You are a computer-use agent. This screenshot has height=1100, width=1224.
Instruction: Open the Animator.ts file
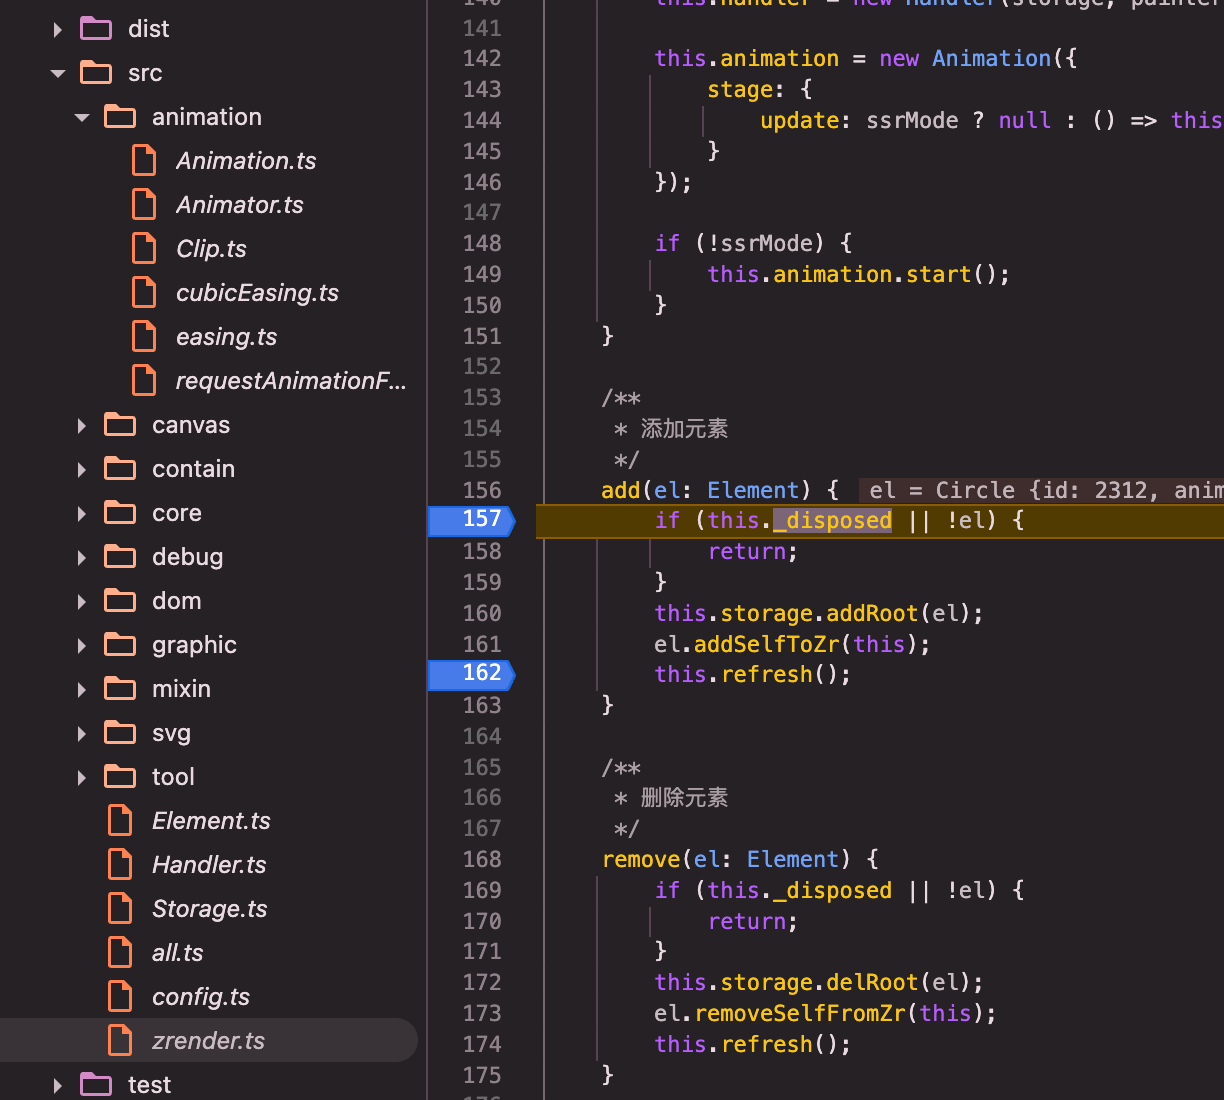239,205
